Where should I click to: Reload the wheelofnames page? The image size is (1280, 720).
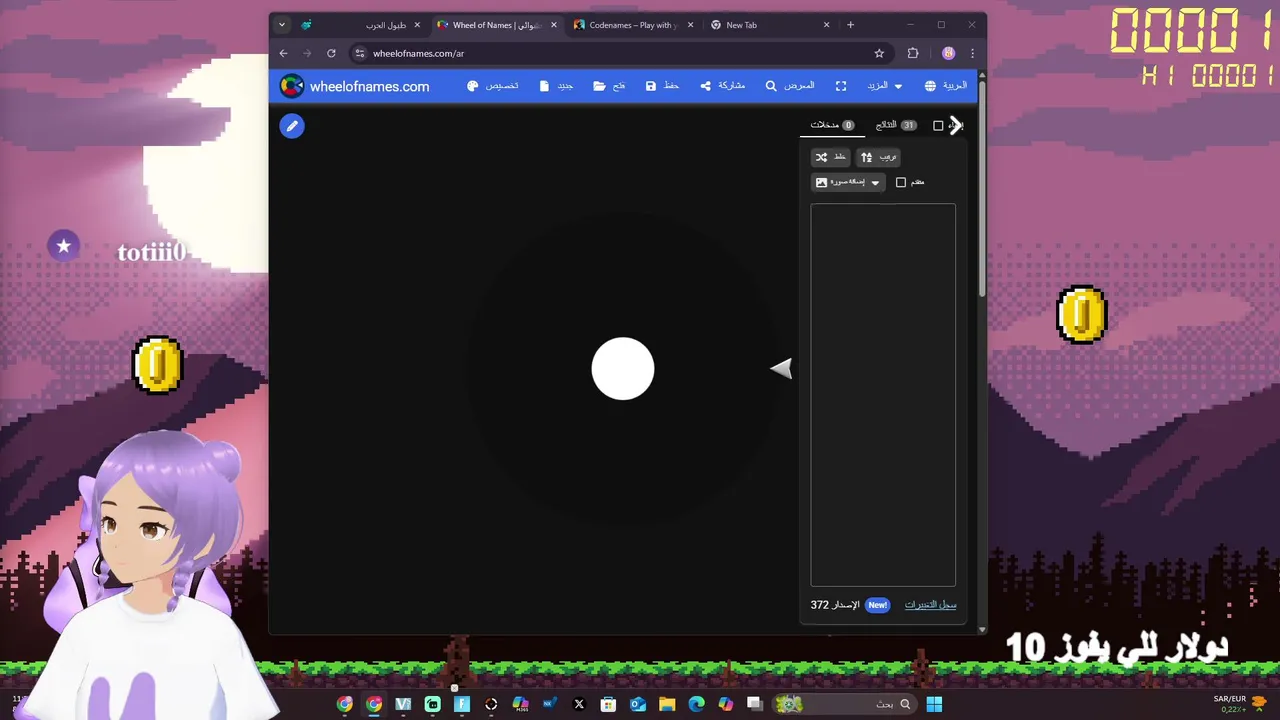(331, 53)
